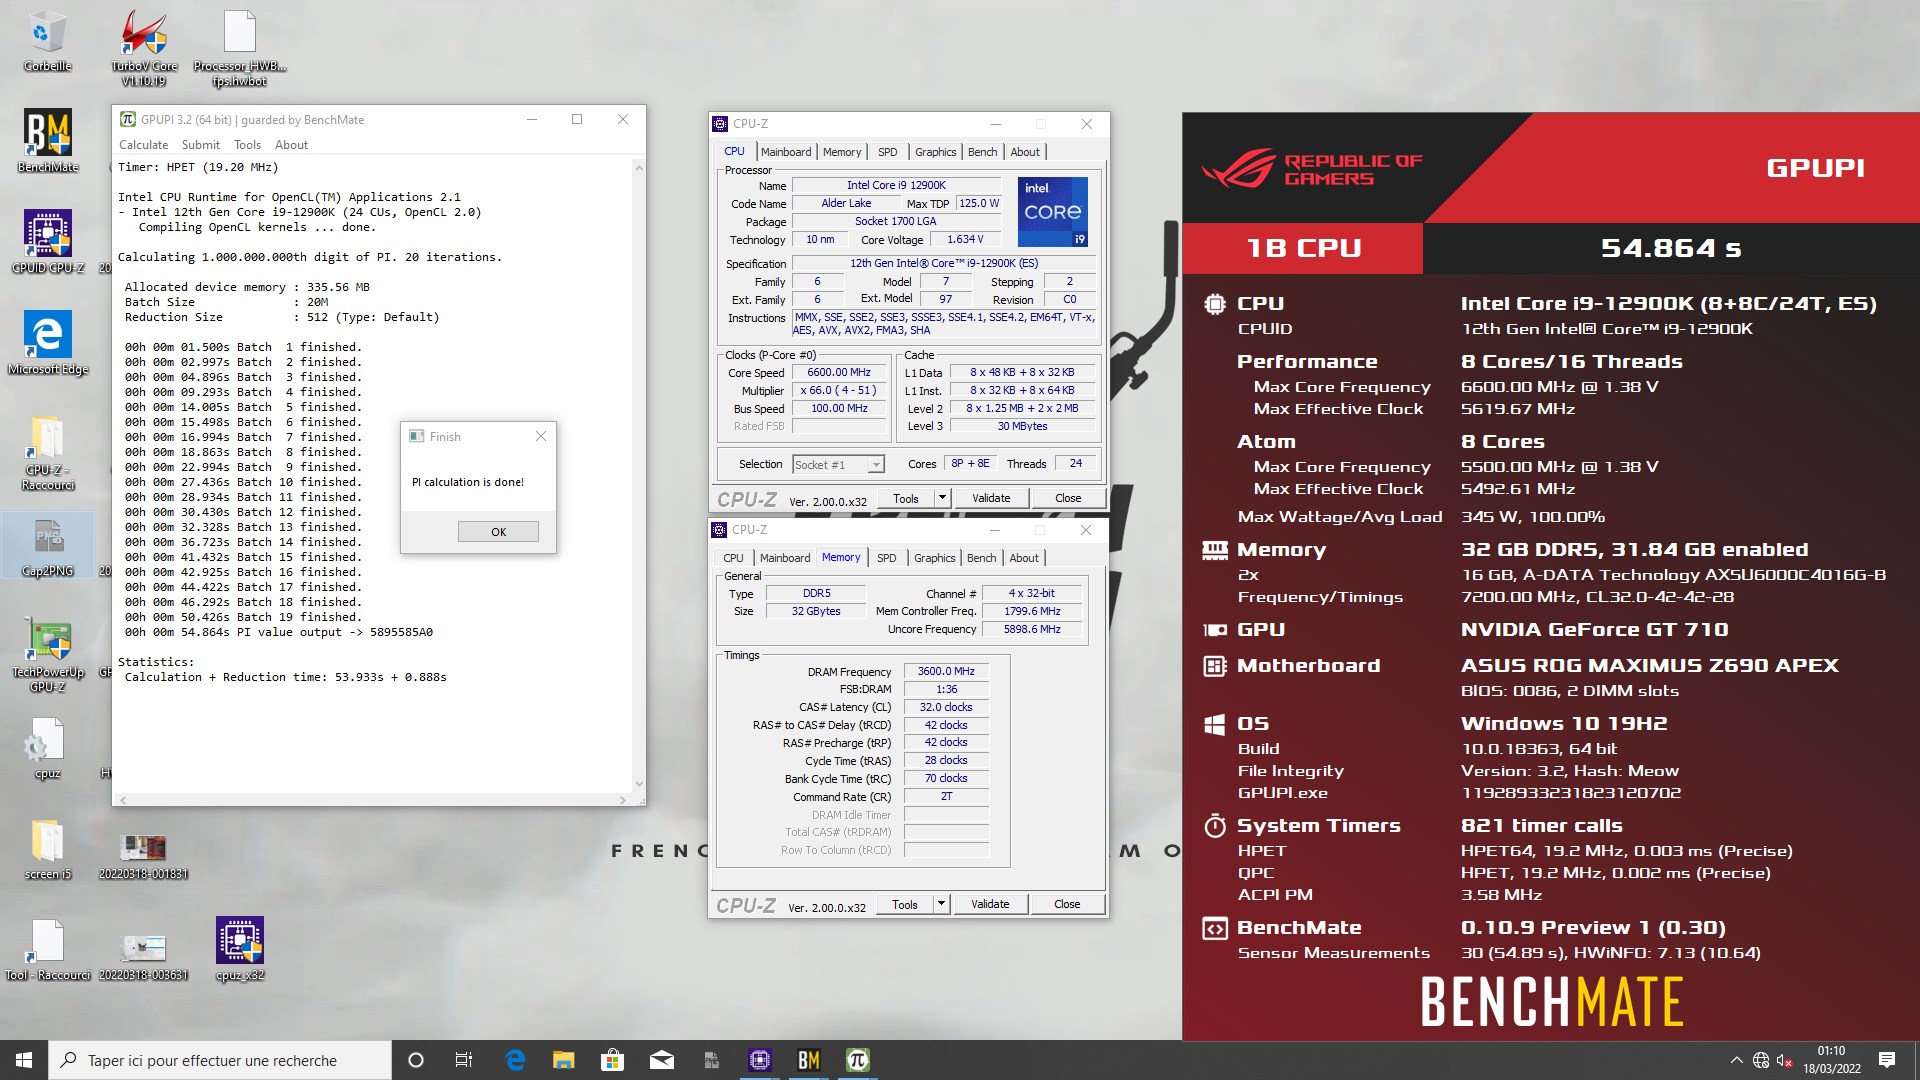Open Mainboard tab in bottom CPU-Z
1920x1080 pixels.
point(785,558)
